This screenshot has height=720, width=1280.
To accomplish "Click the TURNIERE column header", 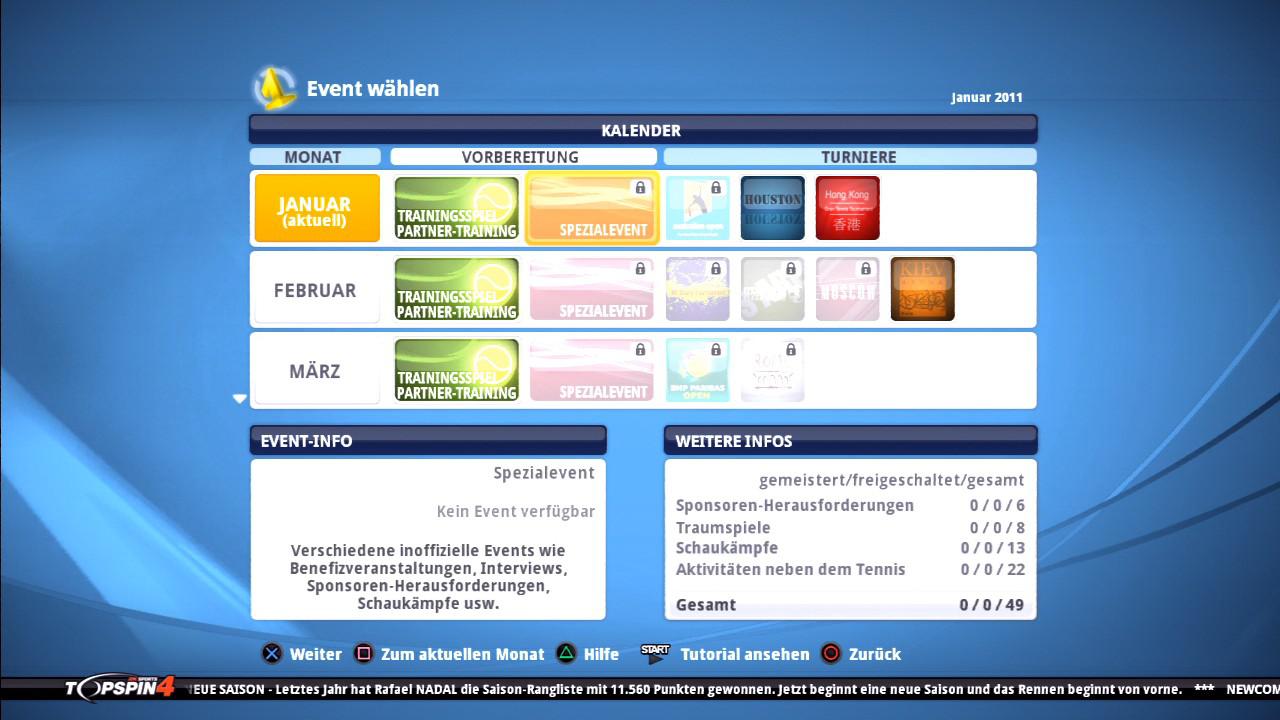I will 850,157.
